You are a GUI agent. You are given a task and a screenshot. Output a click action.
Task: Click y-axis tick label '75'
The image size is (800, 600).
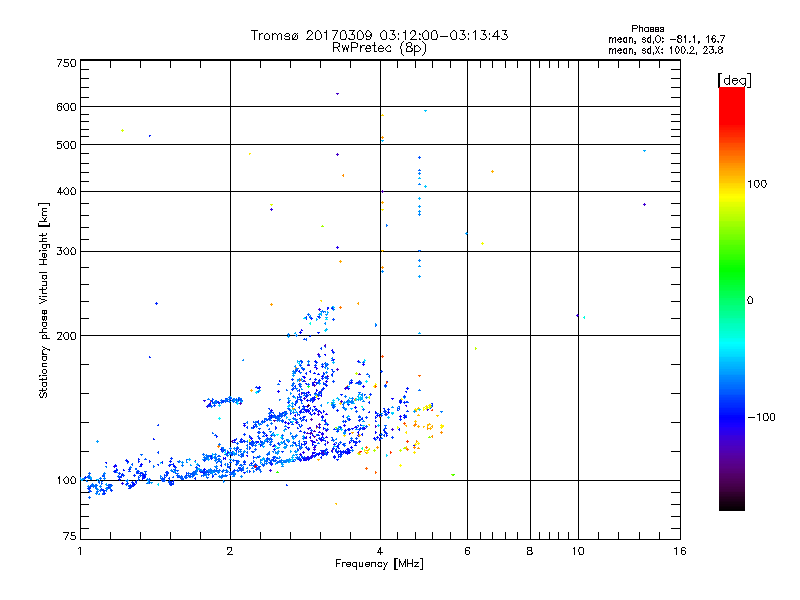coord(70,536)
